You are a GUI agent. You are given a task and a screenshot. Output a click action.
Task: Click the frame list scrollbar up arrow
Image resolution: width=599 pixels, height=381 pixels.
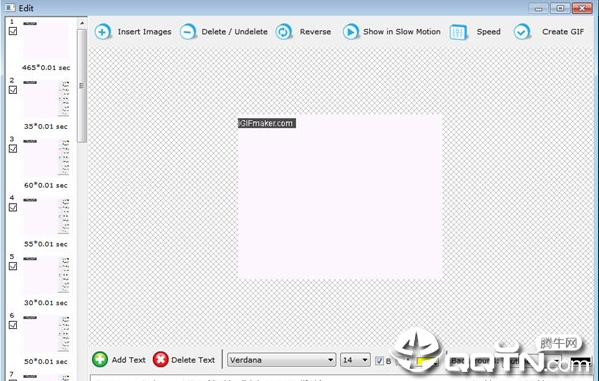click(82, 23)
